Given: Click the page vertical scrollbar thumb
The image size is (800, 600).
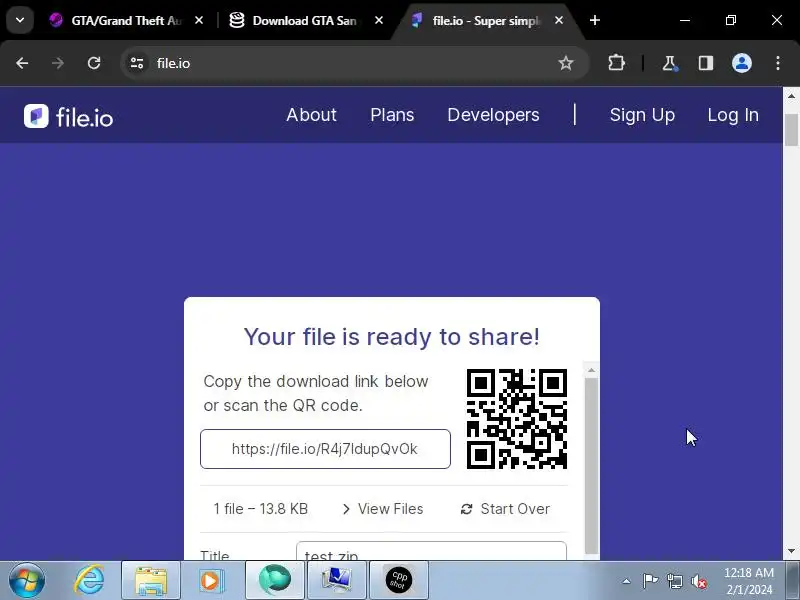Looking at the screenshot, I should [x=791, y=130].
